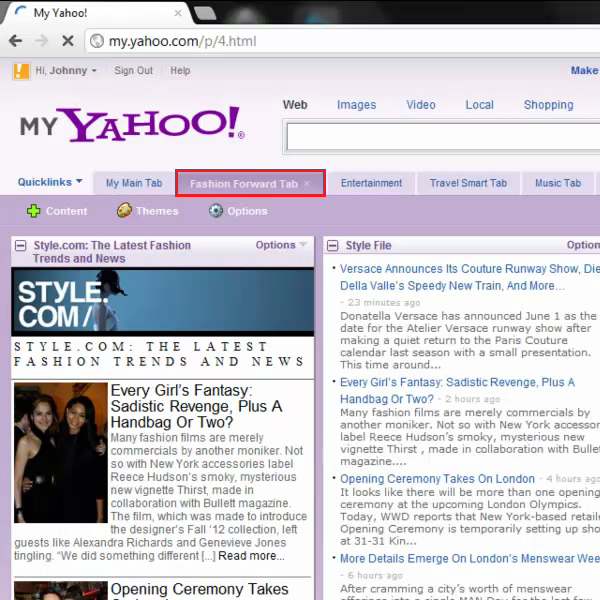Collapse the Style.com module with the minus icon

click(21, 245)
